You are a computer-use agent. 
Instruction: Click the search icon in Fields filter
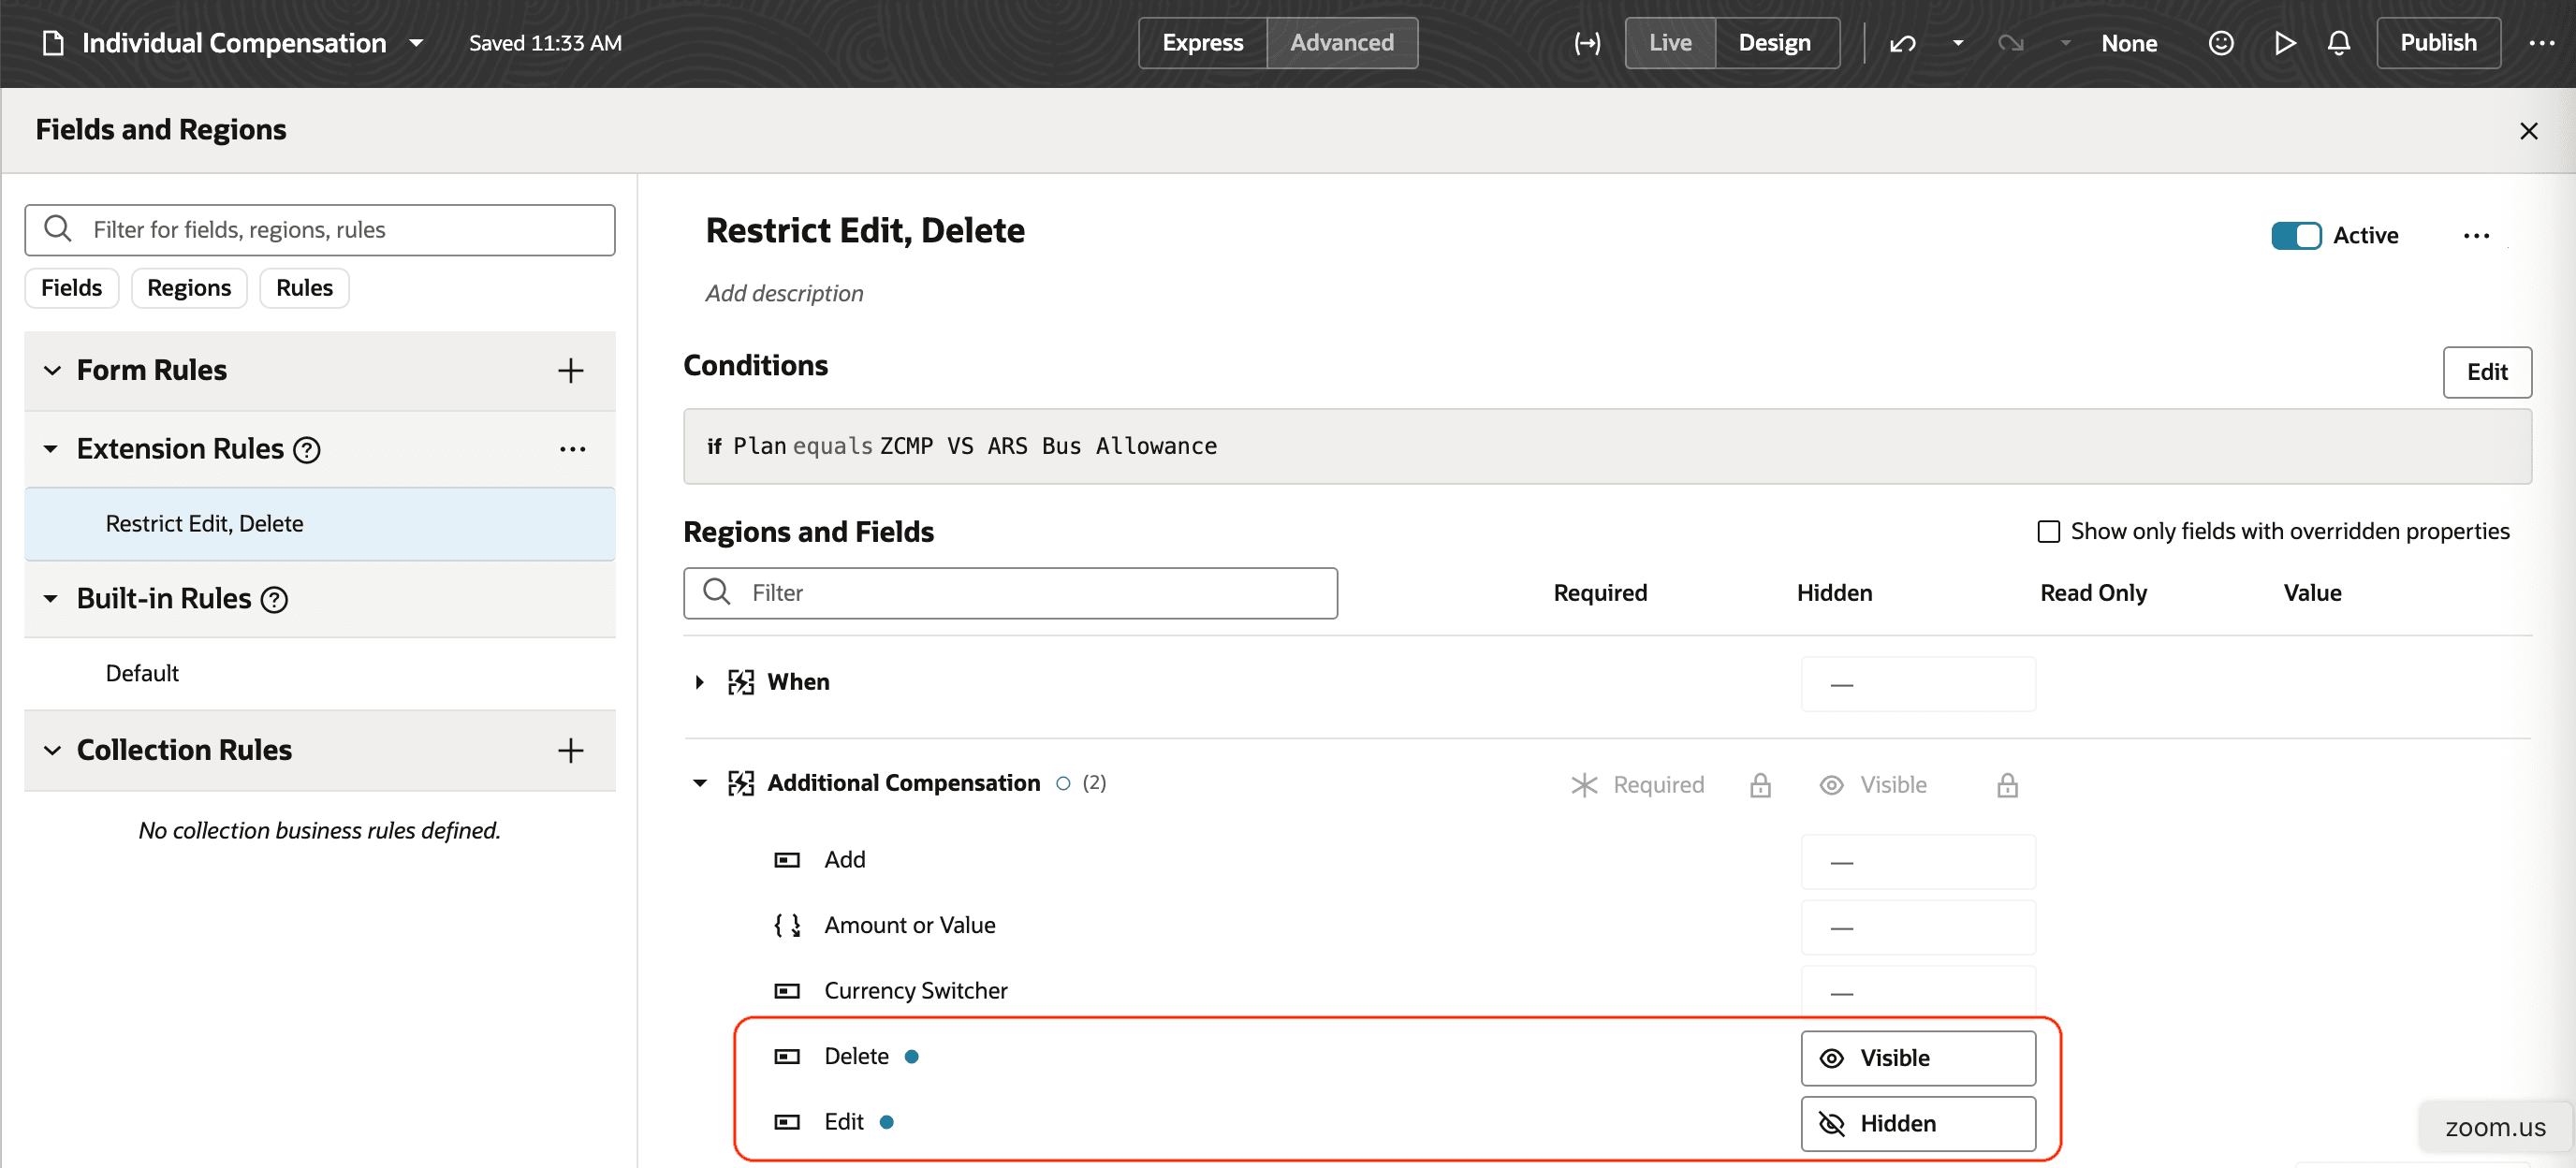pos(58,229)
